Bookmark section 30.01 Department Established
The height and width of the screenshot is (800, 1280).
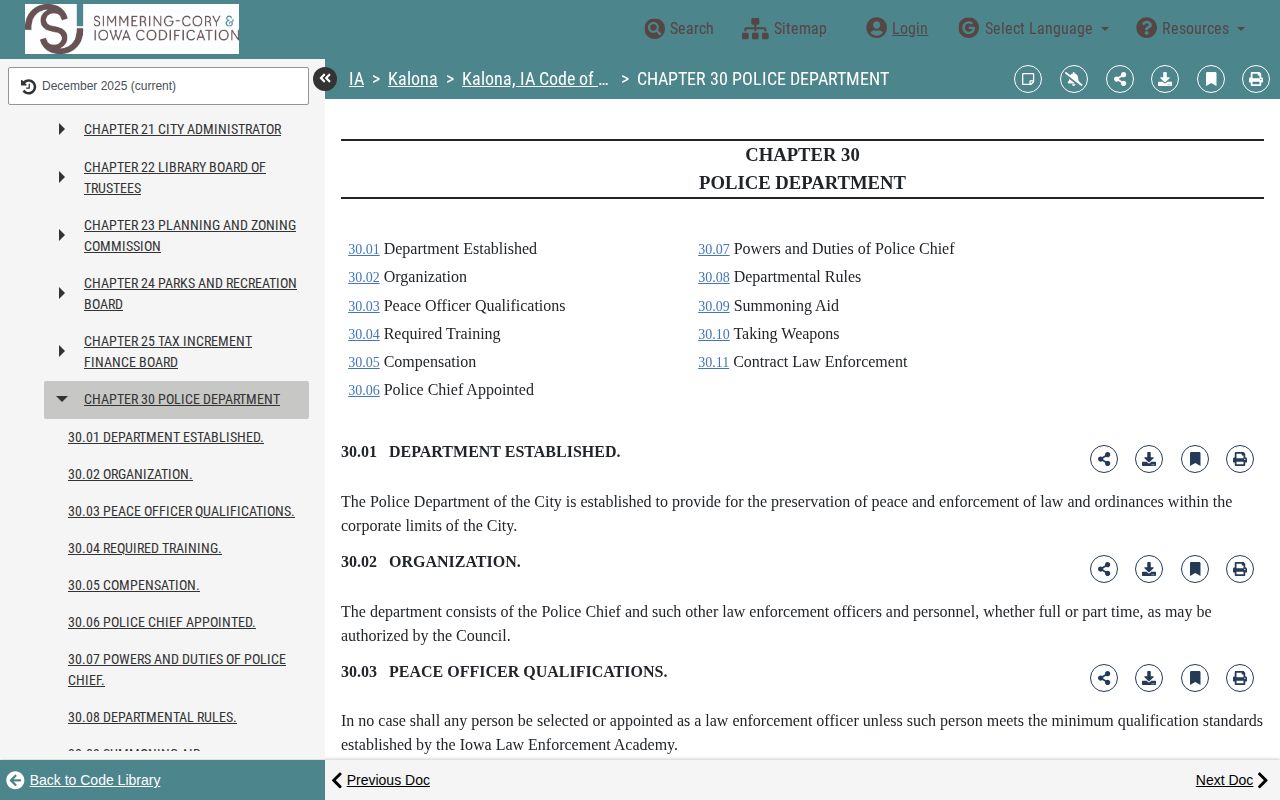(x=1195, y=459)
